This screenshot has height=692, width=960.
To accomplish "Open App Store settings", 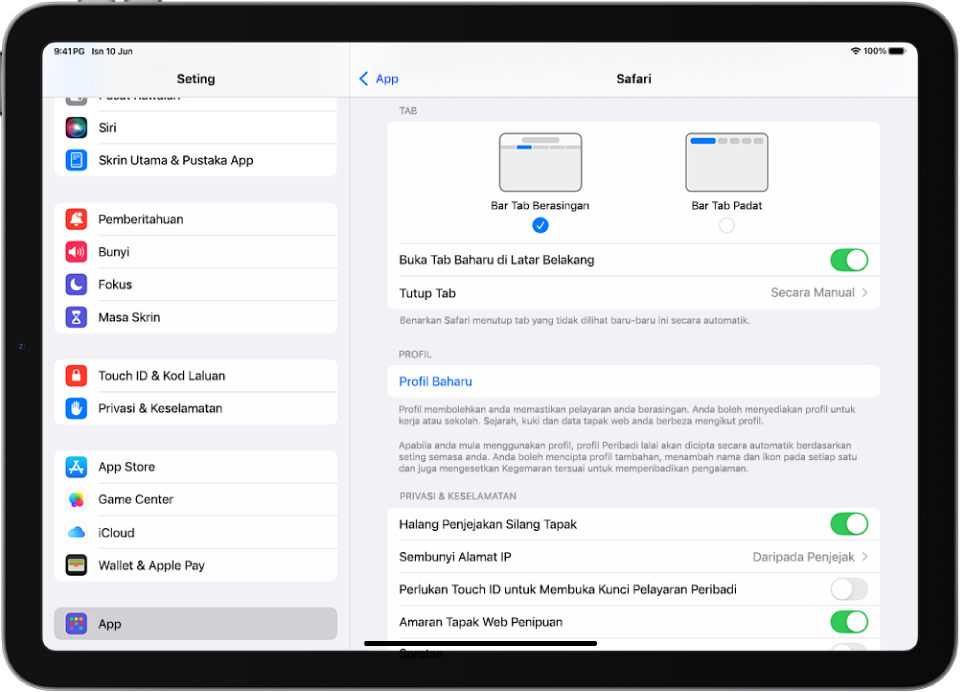I will 195,467.
